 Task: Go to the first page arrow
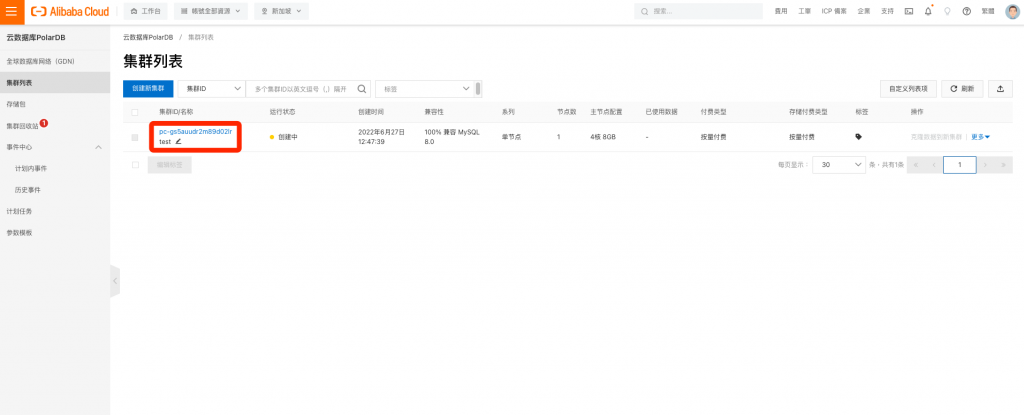[916, 165]
